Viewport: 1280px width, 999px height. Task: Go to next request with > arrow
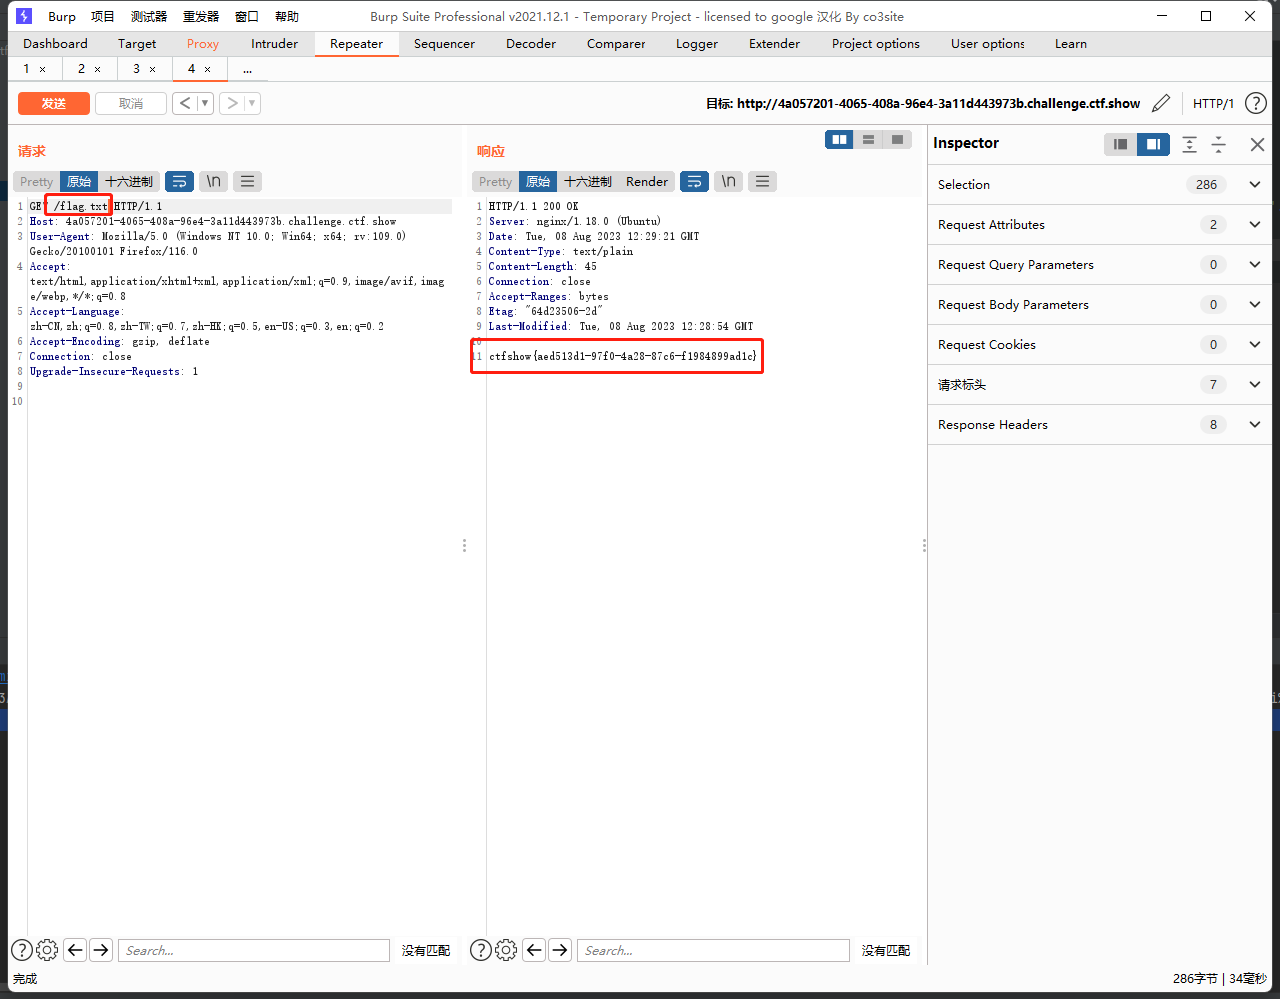[232, 103]
